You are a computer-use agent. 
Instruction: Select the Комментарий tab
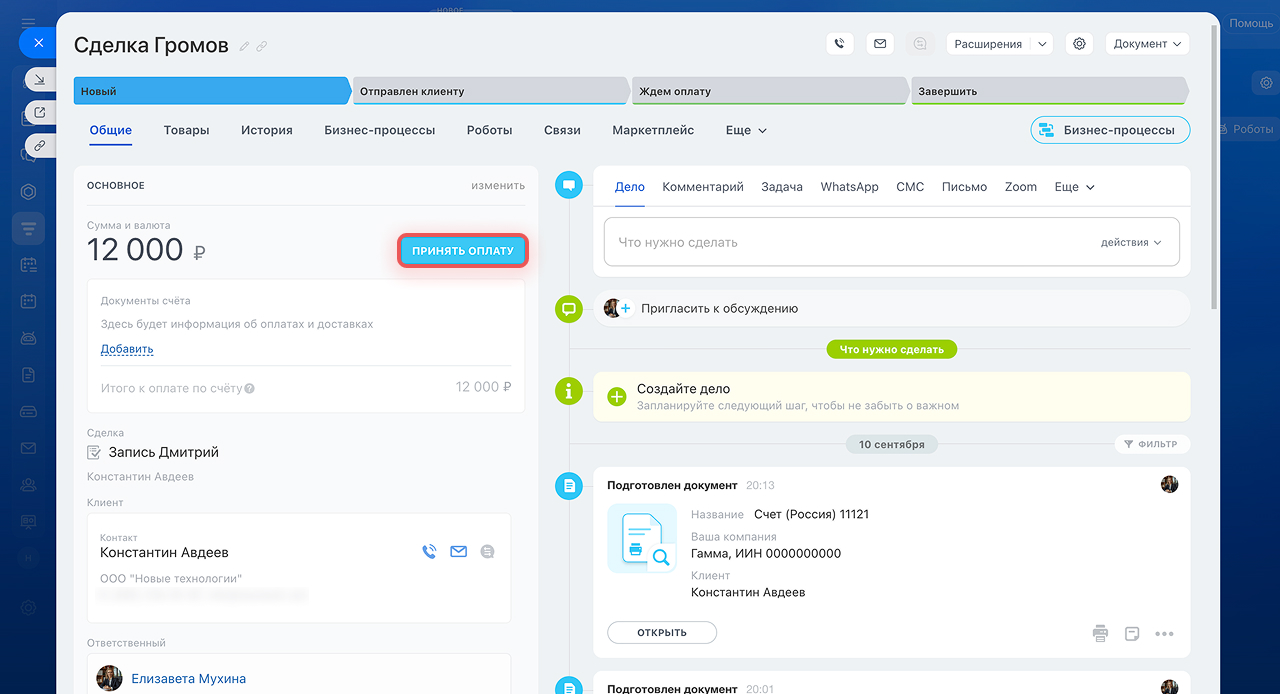click(702, 187)
